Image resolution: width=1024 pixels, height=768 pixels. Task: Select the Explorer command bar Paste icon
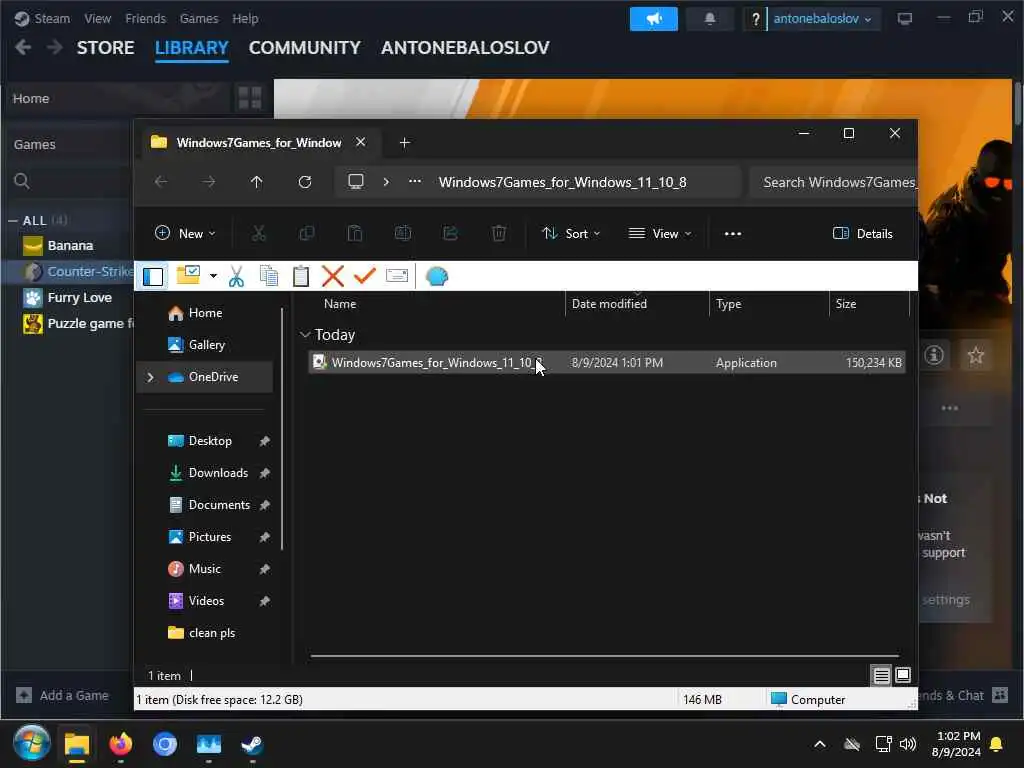355,234
